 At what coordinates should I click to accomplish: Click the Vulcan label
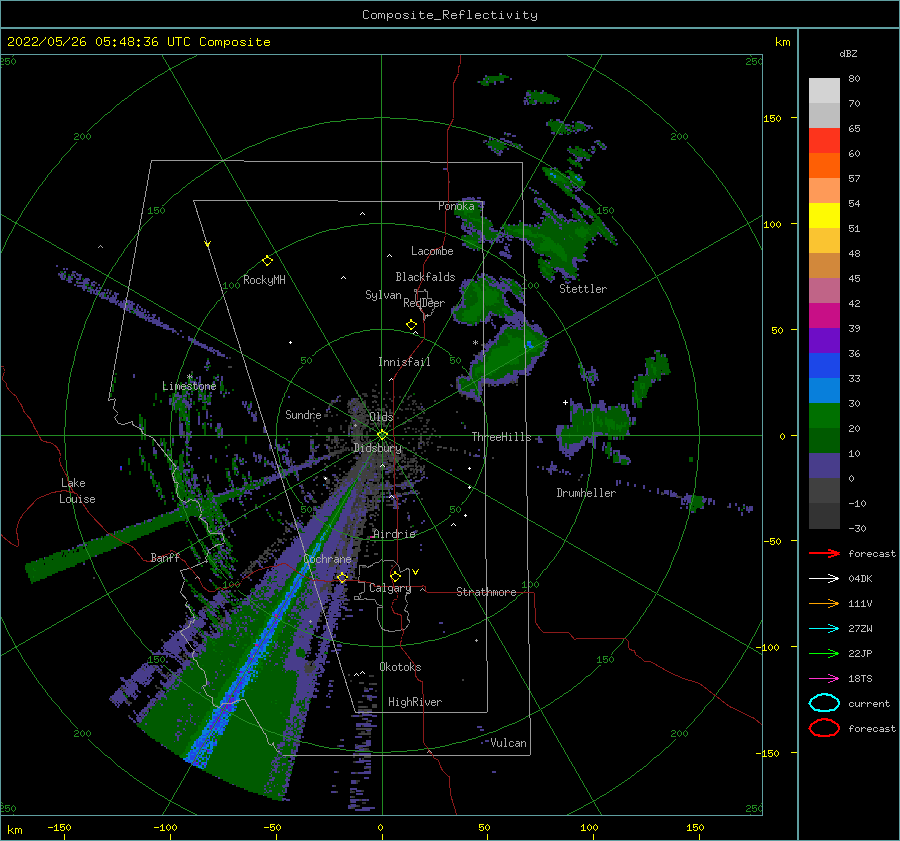pos(509,743)
